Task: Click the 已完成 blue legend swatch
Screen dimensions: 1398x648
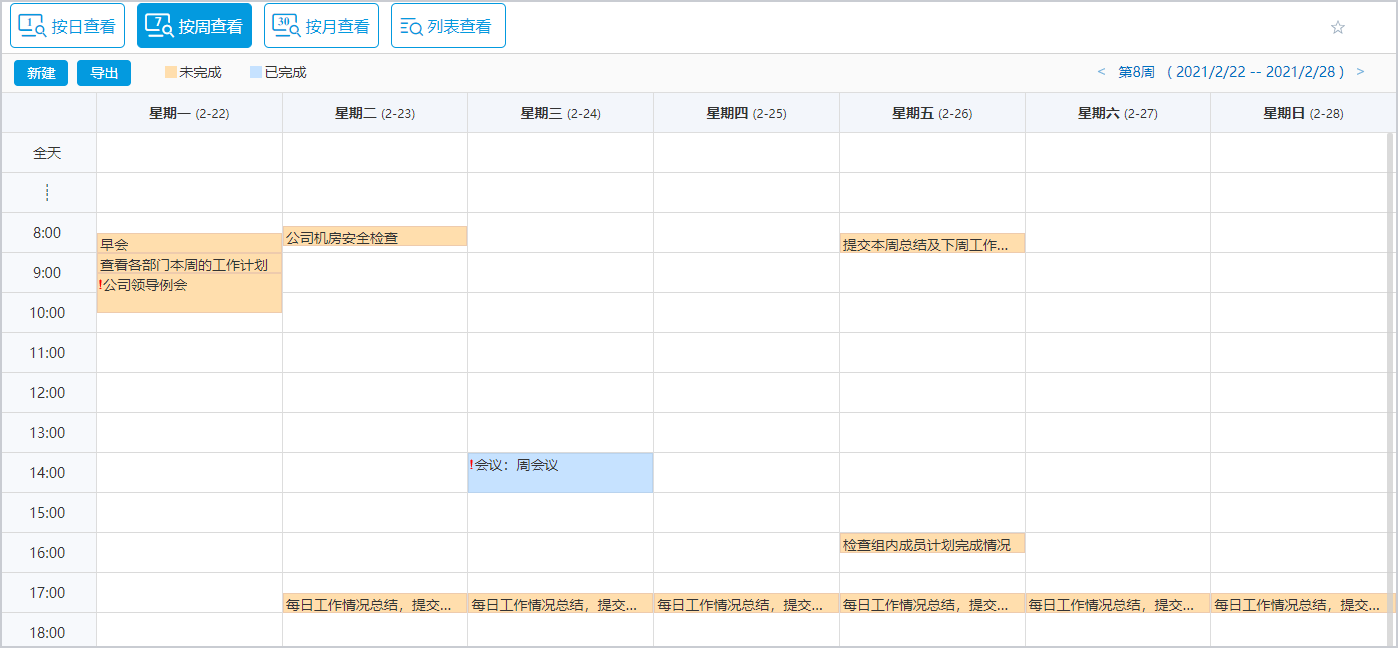Action: 256,72
